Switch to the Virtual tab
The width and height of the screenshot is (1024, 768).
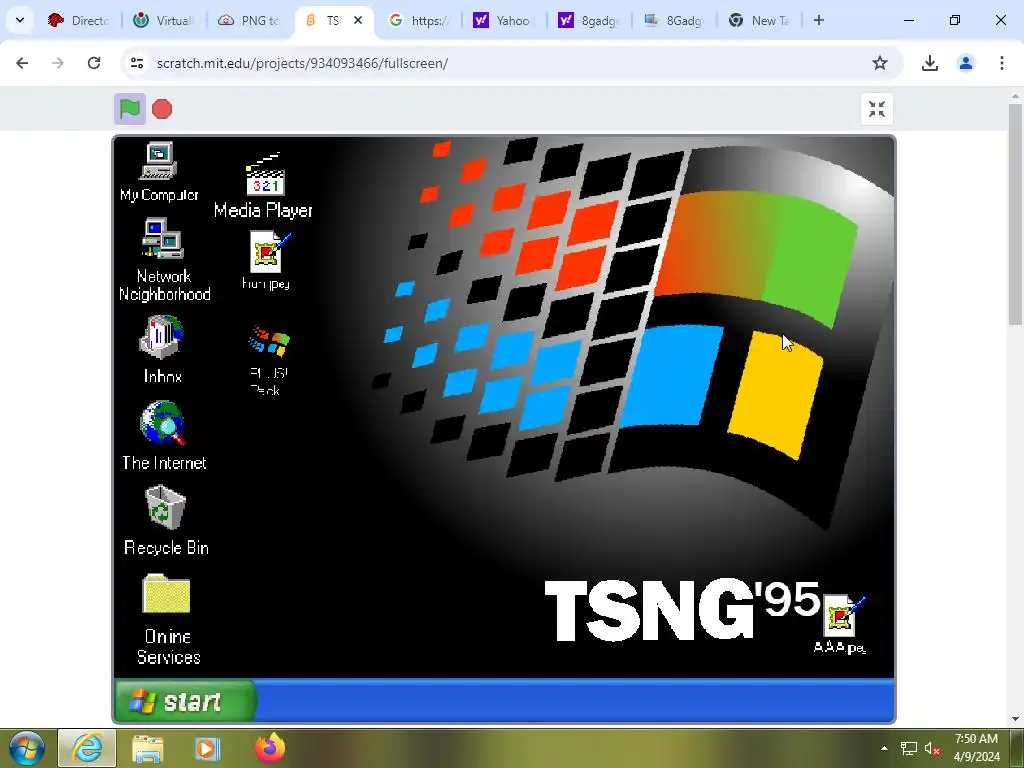point(165,20)
